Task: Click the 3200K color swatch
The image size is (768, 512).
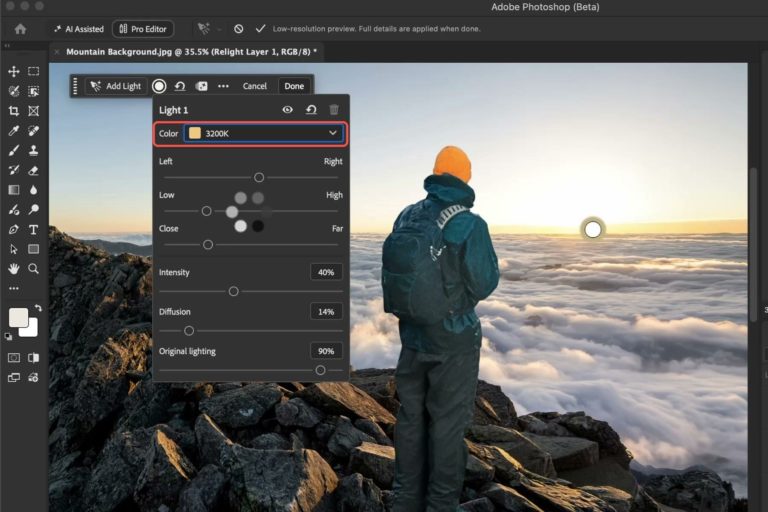Action: pyautogui.click(x=195, y=133)
